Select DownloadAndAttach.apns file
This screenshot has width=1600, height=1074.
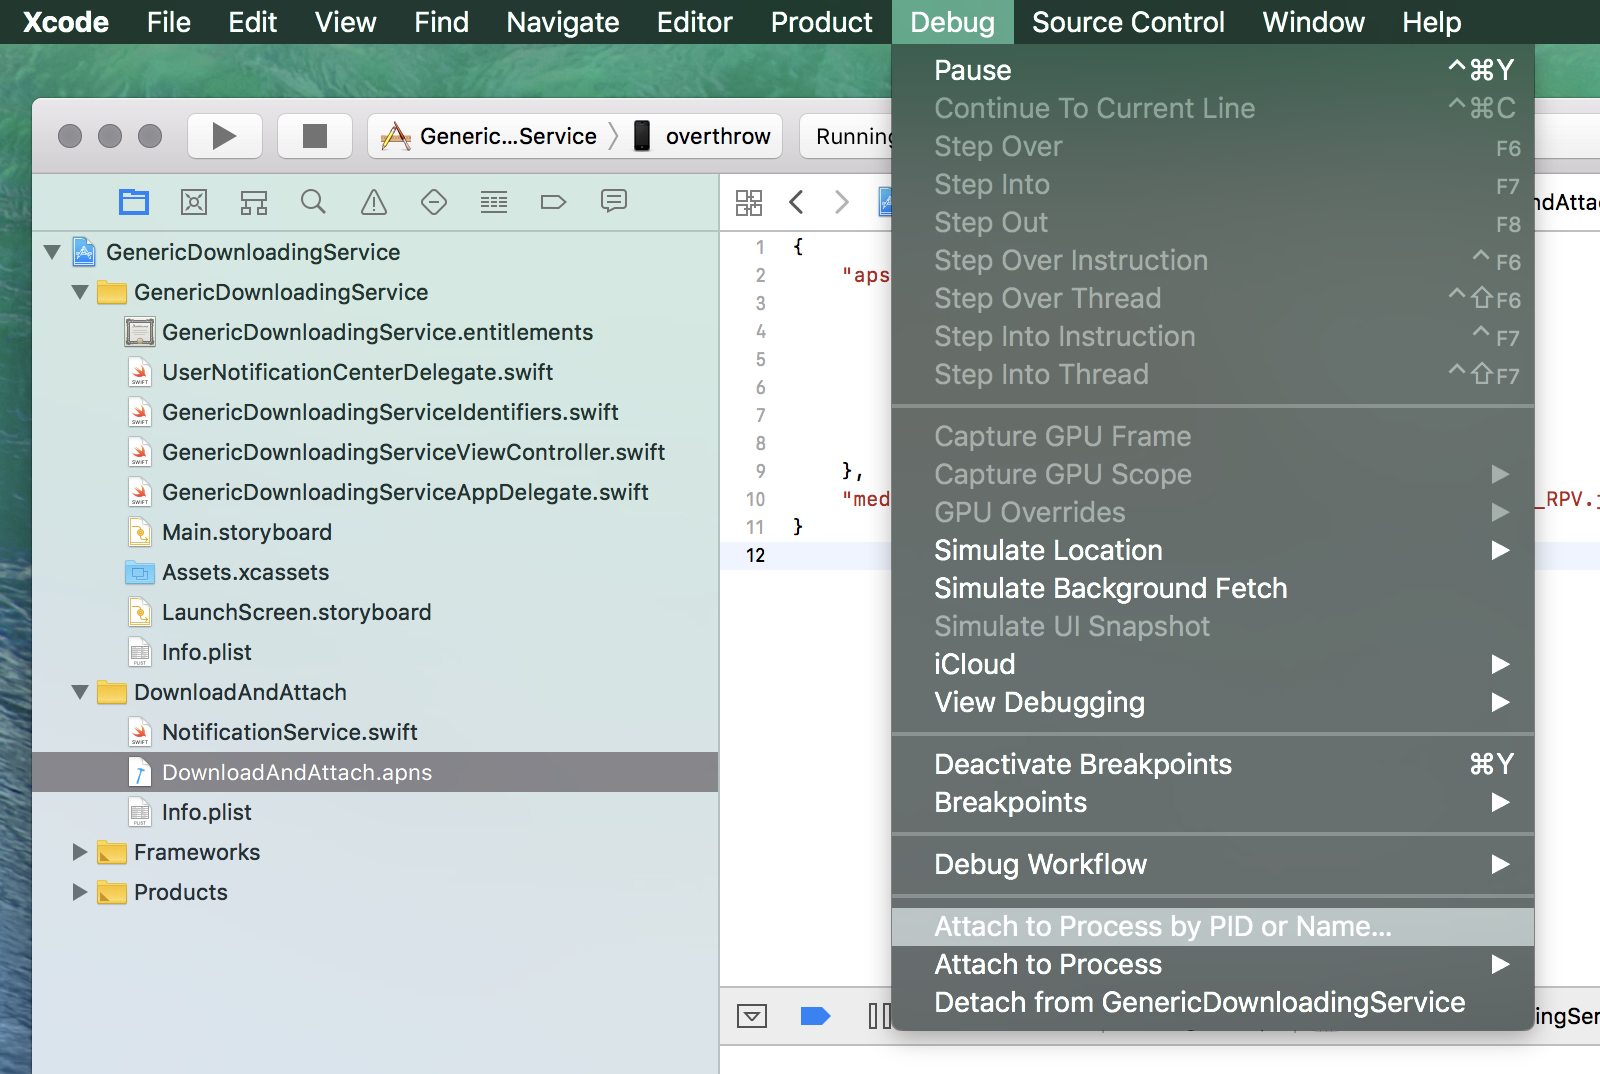click(x=375, y=772)
